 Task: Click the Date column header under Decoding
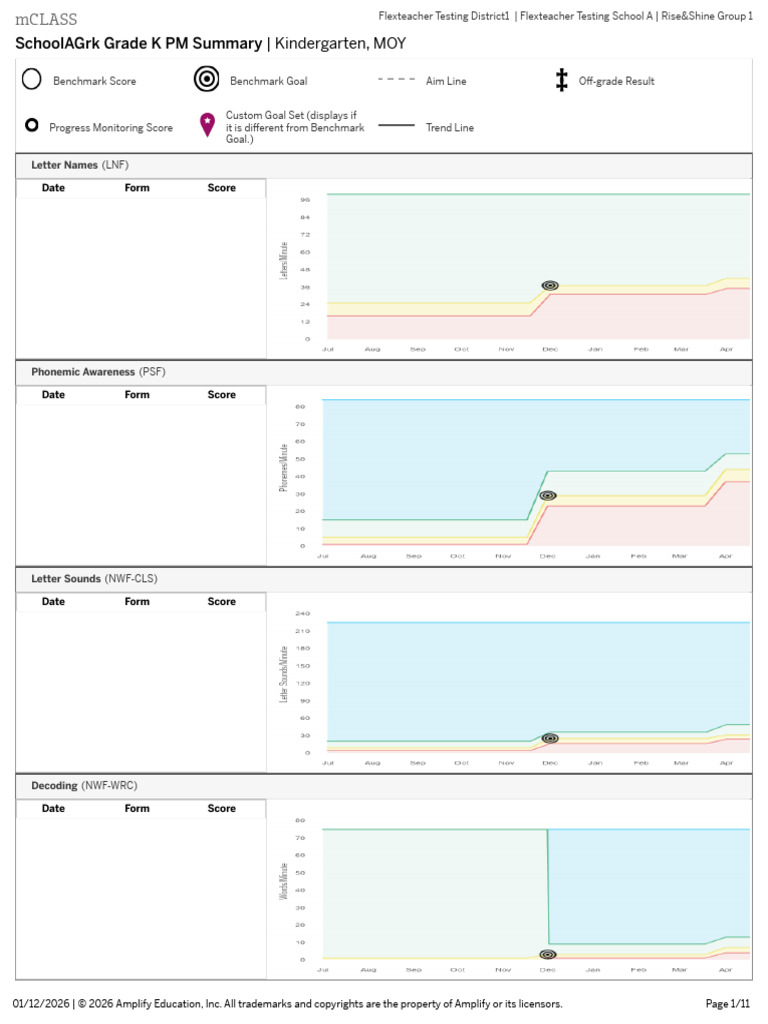point(54,808)
